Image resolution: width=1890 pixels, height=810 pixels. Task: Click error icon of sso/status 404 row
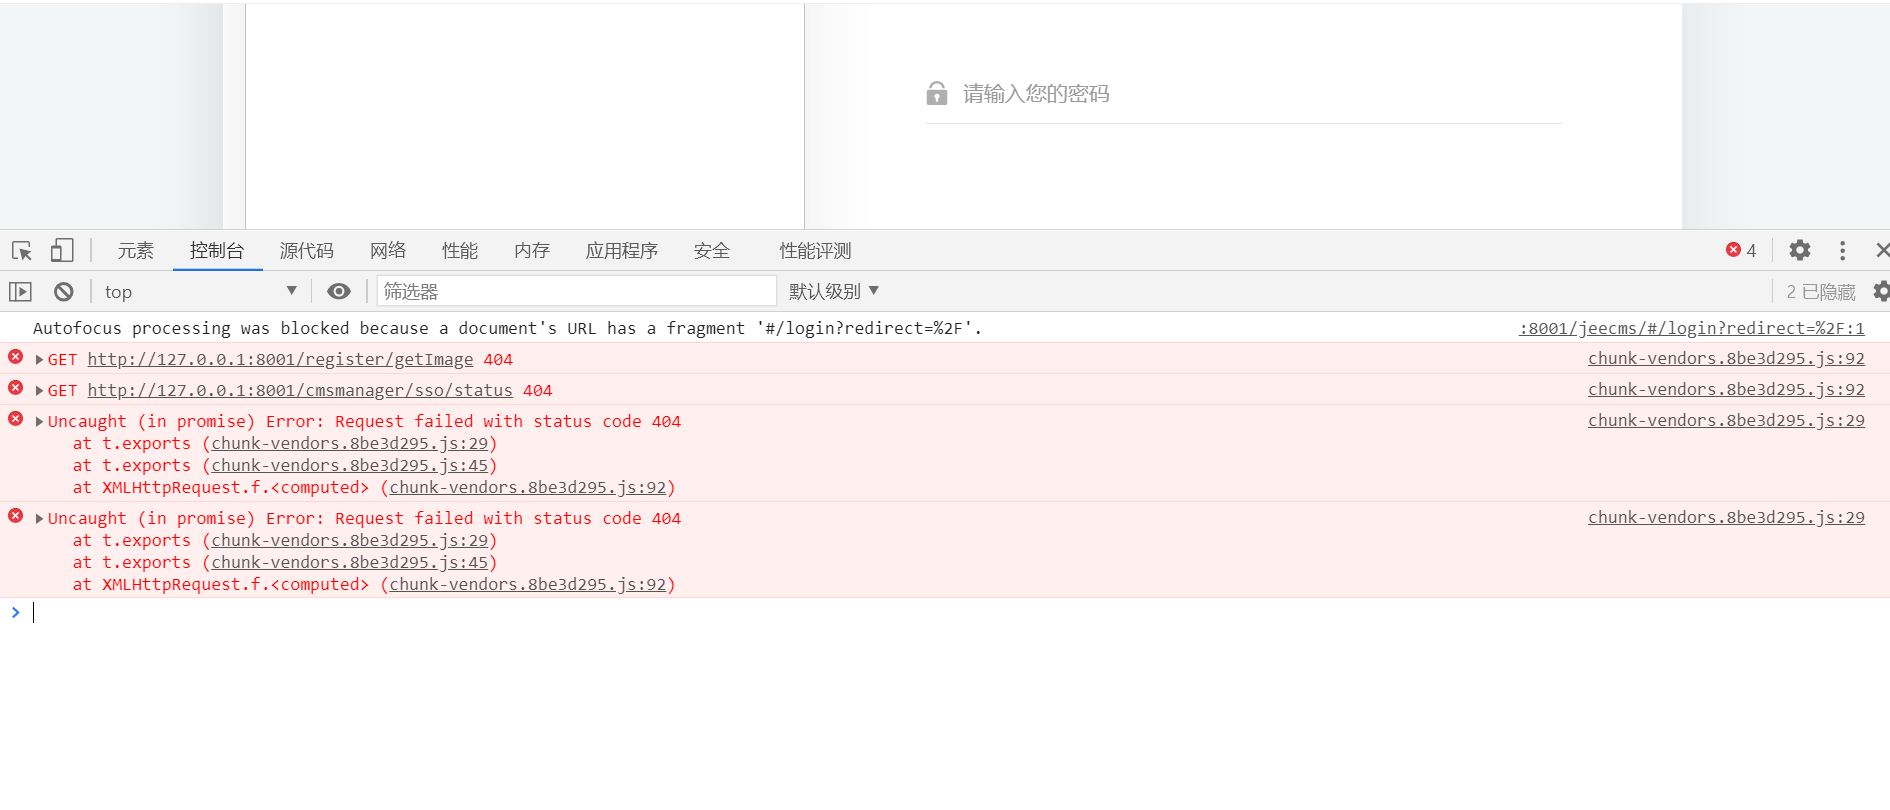[15, 388]
